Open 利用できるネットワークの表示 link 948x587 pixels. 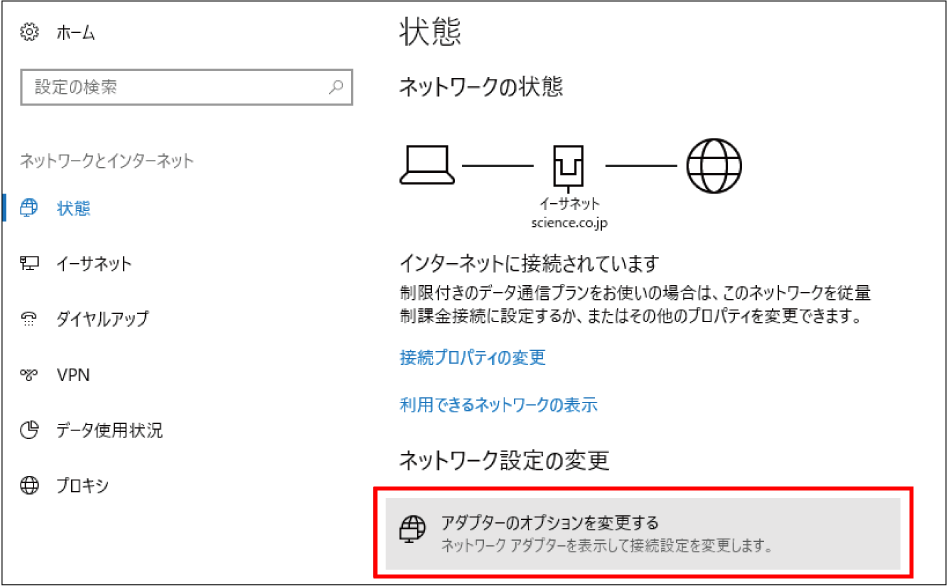pyautogui.click(x=497, y=404)
